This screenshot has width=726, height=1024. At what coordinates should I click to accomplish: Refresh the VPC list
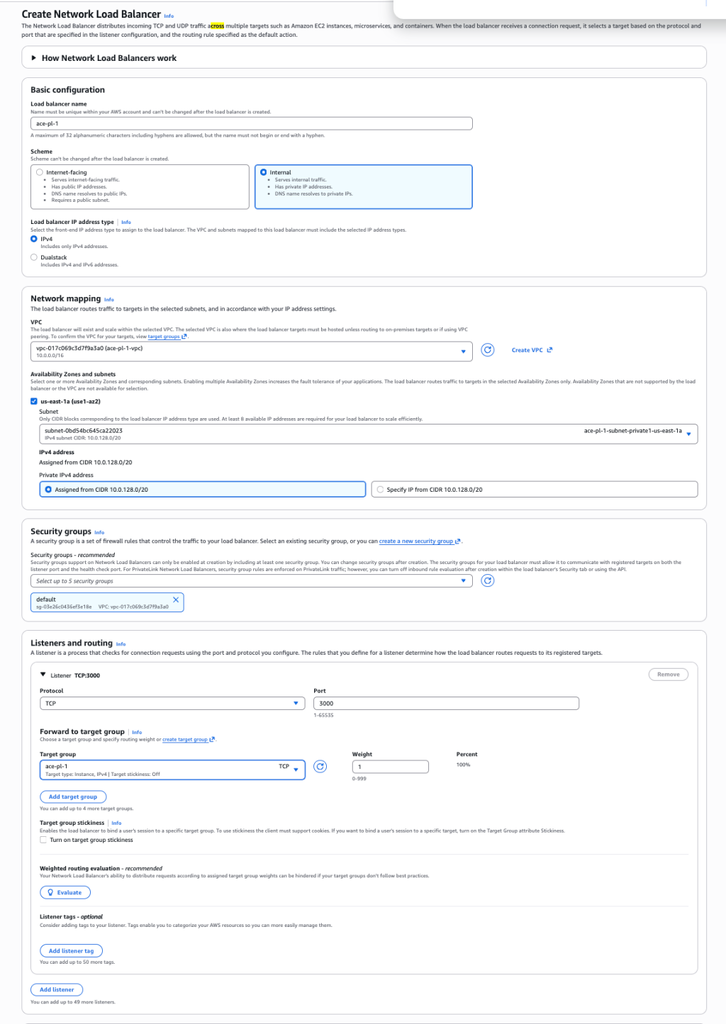[x=489, y=350]
